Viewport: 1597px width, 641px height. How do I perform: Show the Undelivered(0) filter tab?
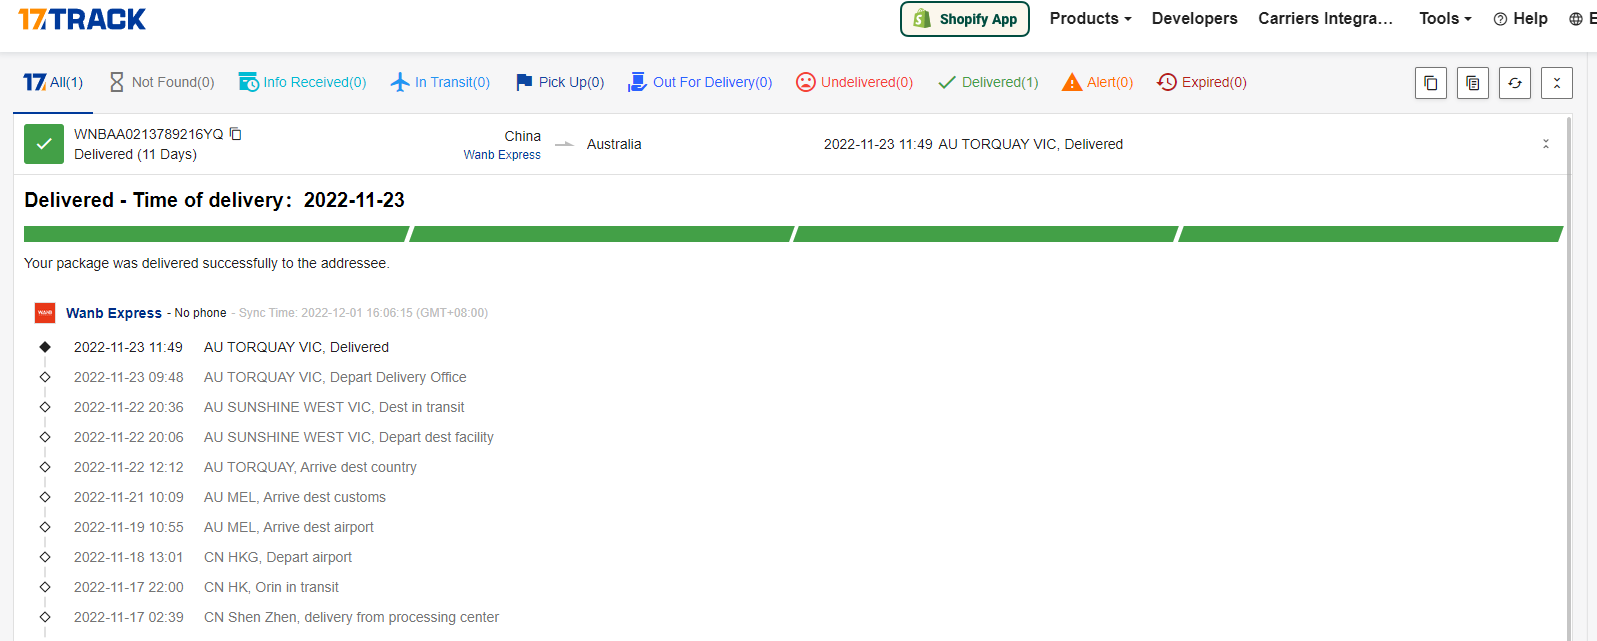pos(854,82)
